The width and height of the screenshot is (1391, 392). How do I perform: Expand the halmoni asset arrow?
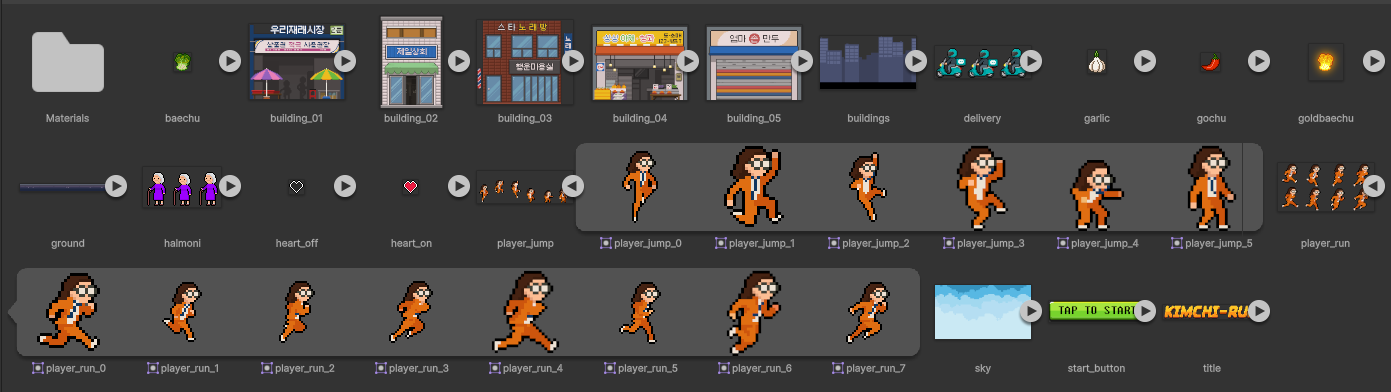(x=230, y=186)
